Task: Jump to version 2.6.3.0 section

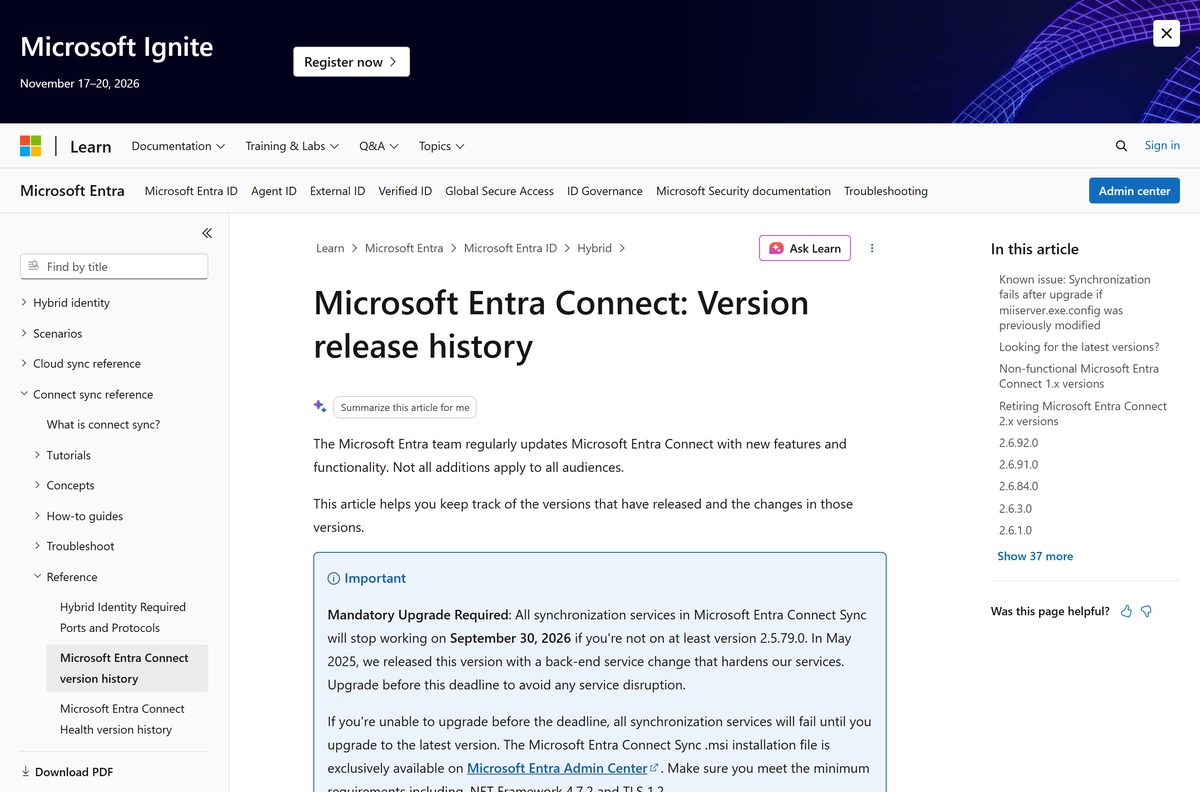Action: click(1015, 508)
